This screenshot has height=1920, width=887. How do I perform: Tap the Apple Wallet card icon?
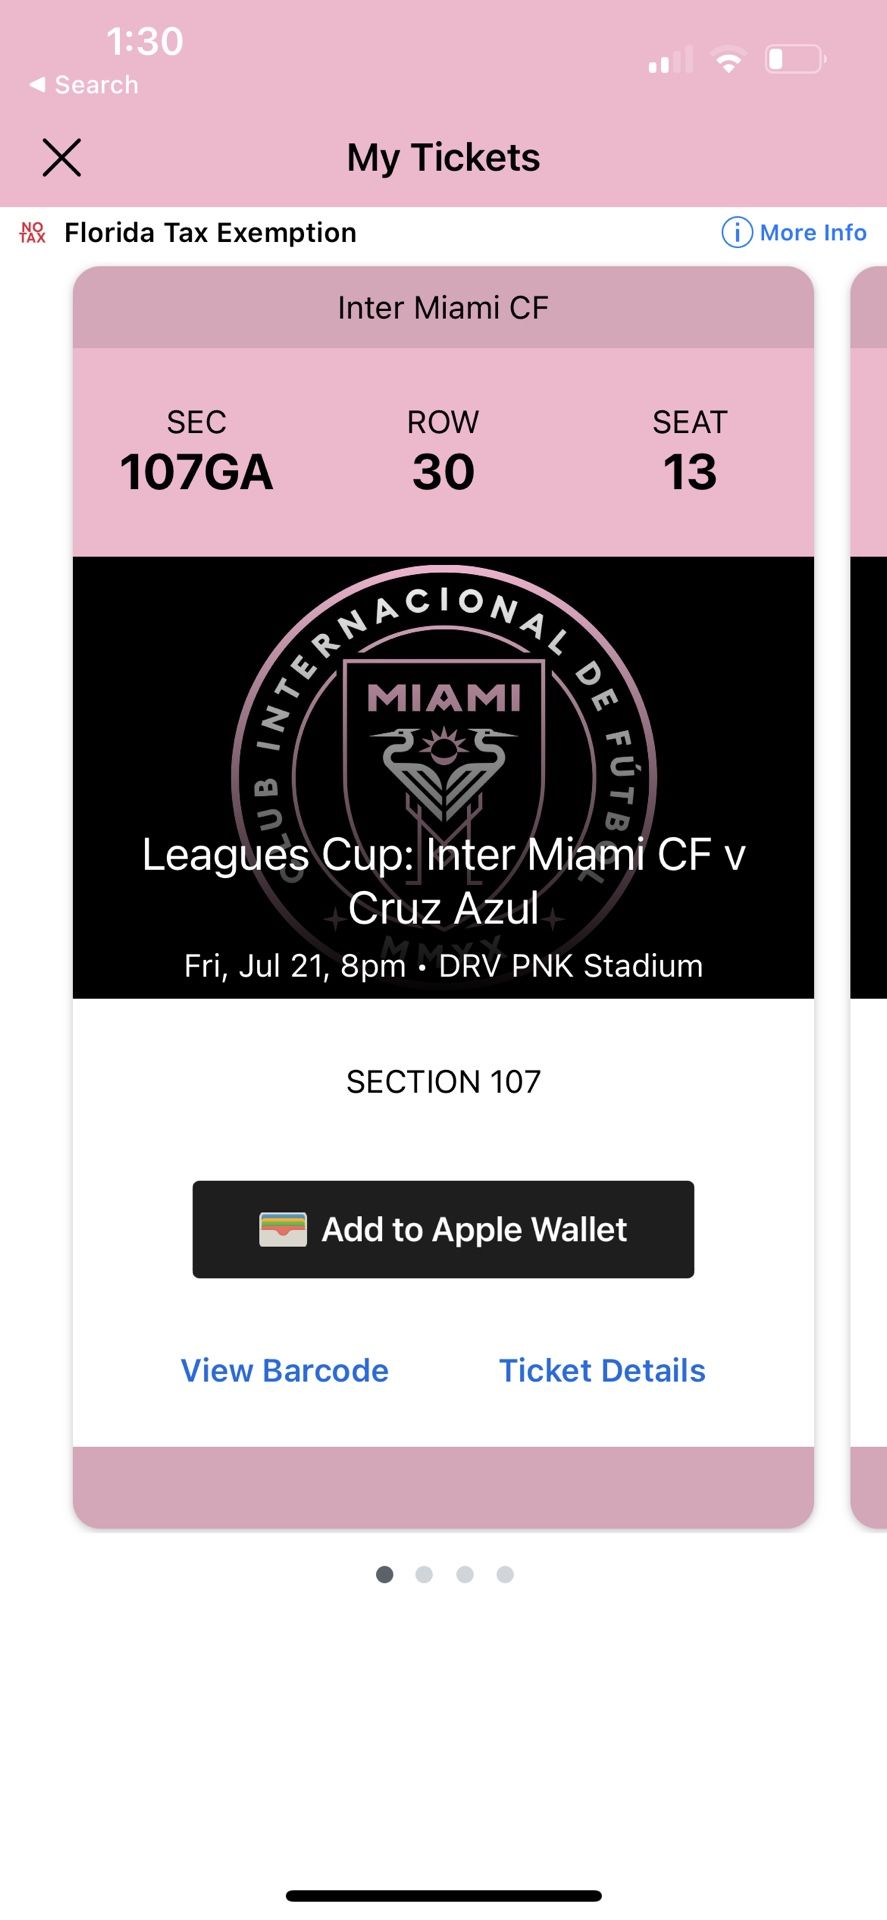[283, 1229]
